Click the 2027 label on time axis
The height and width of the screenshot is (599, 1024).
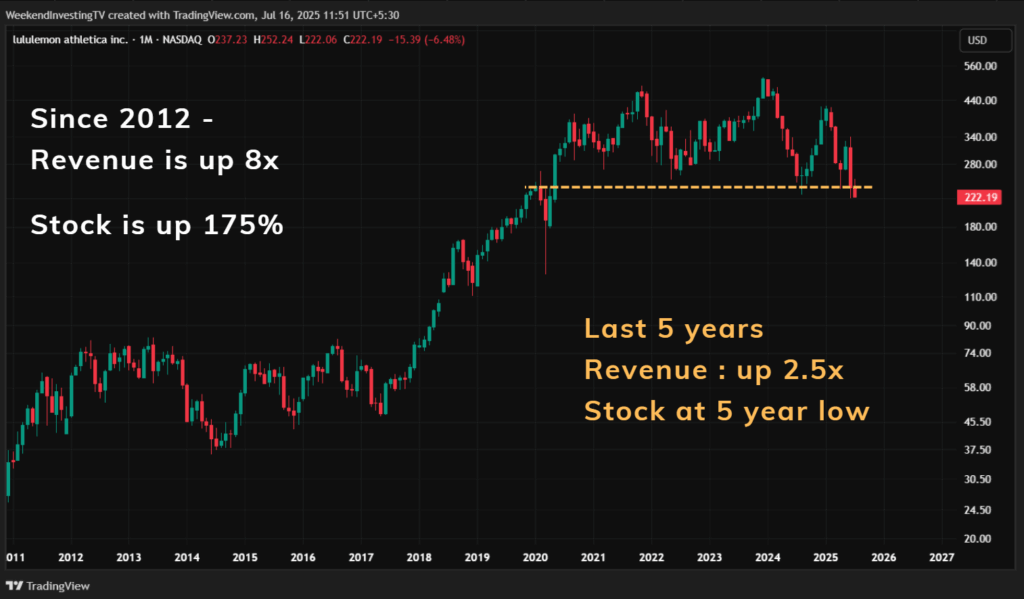pyautogui.click(x=942, y=557)
